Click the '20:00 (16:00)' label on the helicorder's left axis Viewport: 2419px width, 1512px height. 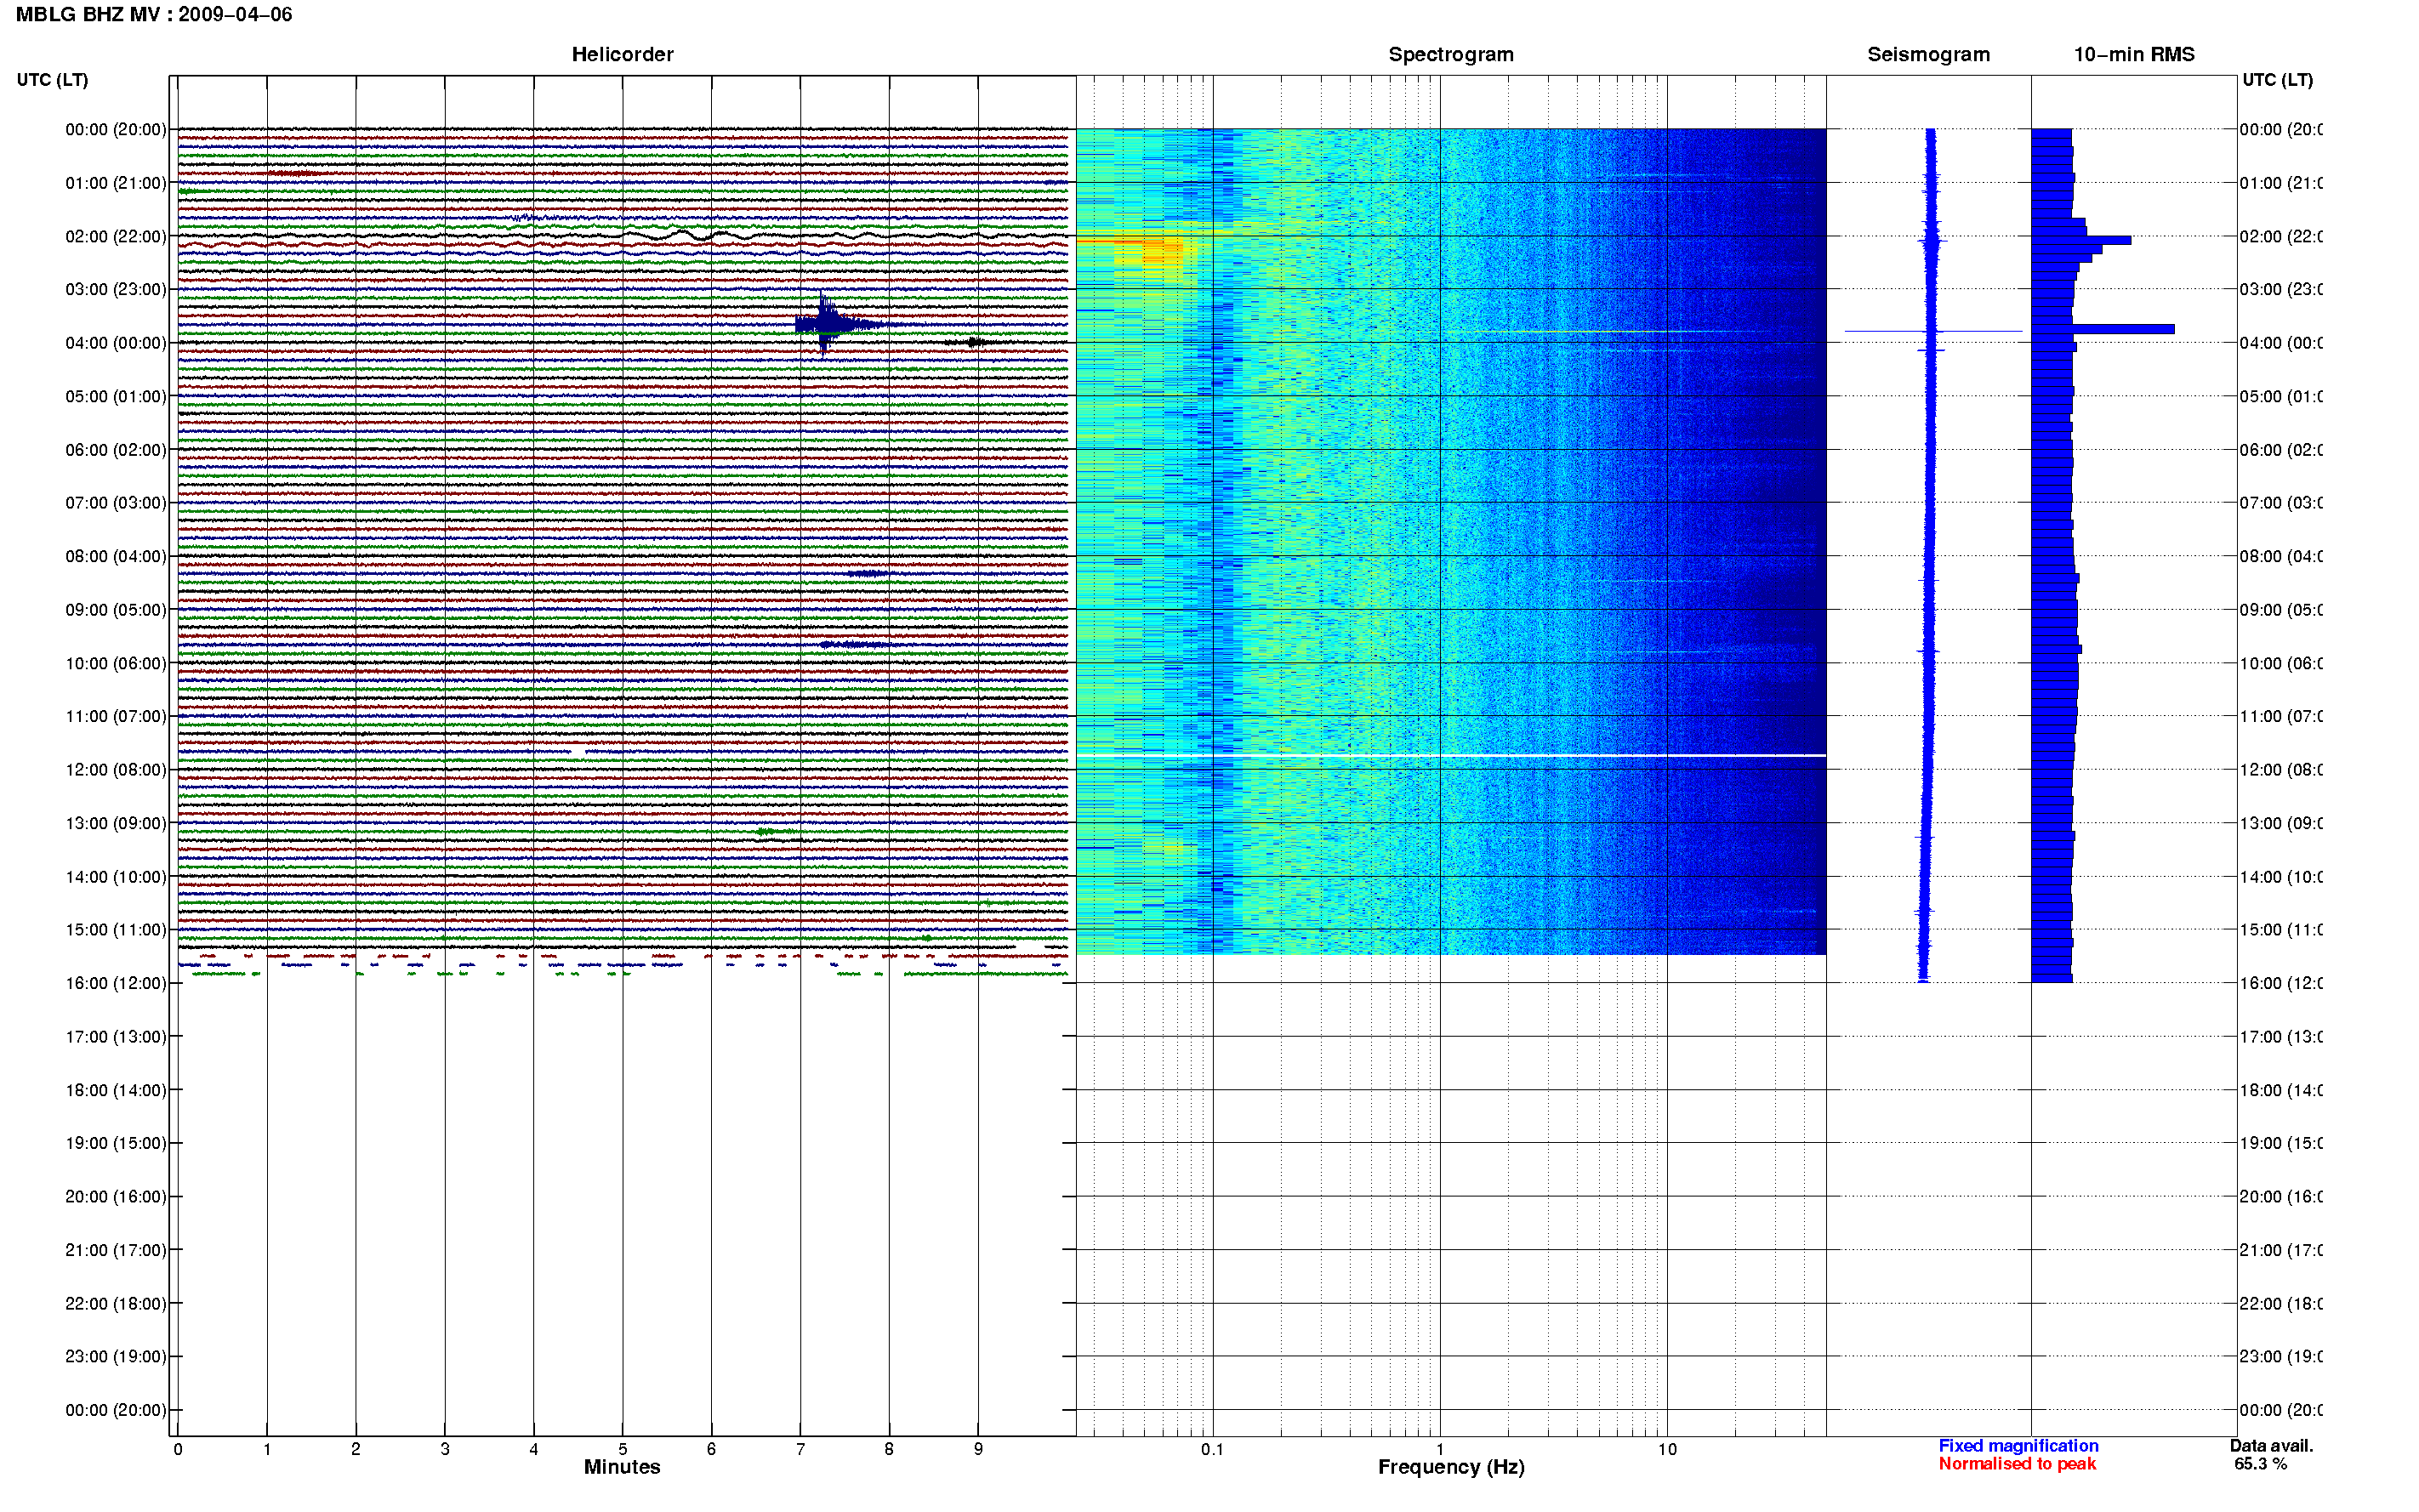pyautogui.click(x=116, y=1197)
